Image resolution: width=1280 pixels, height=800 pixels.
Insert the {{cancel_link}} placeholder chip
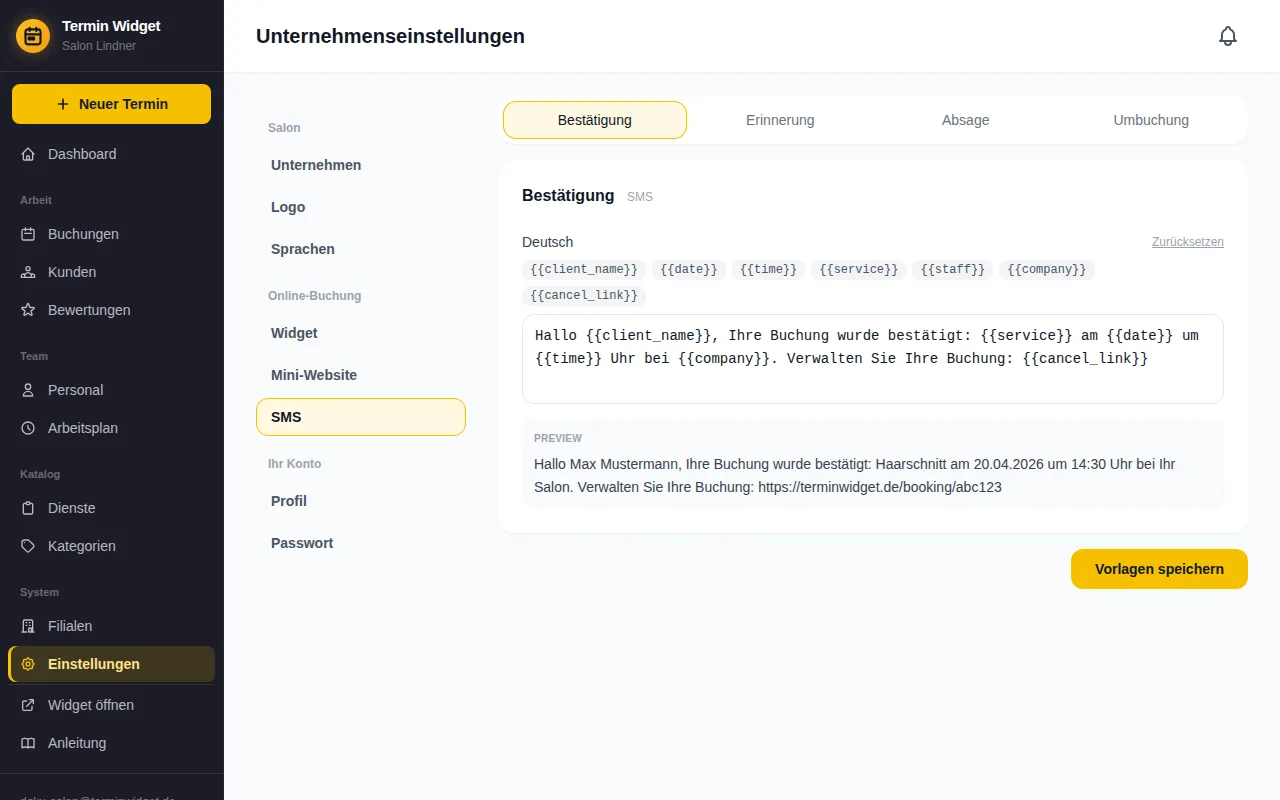click(x=584, y=296)
